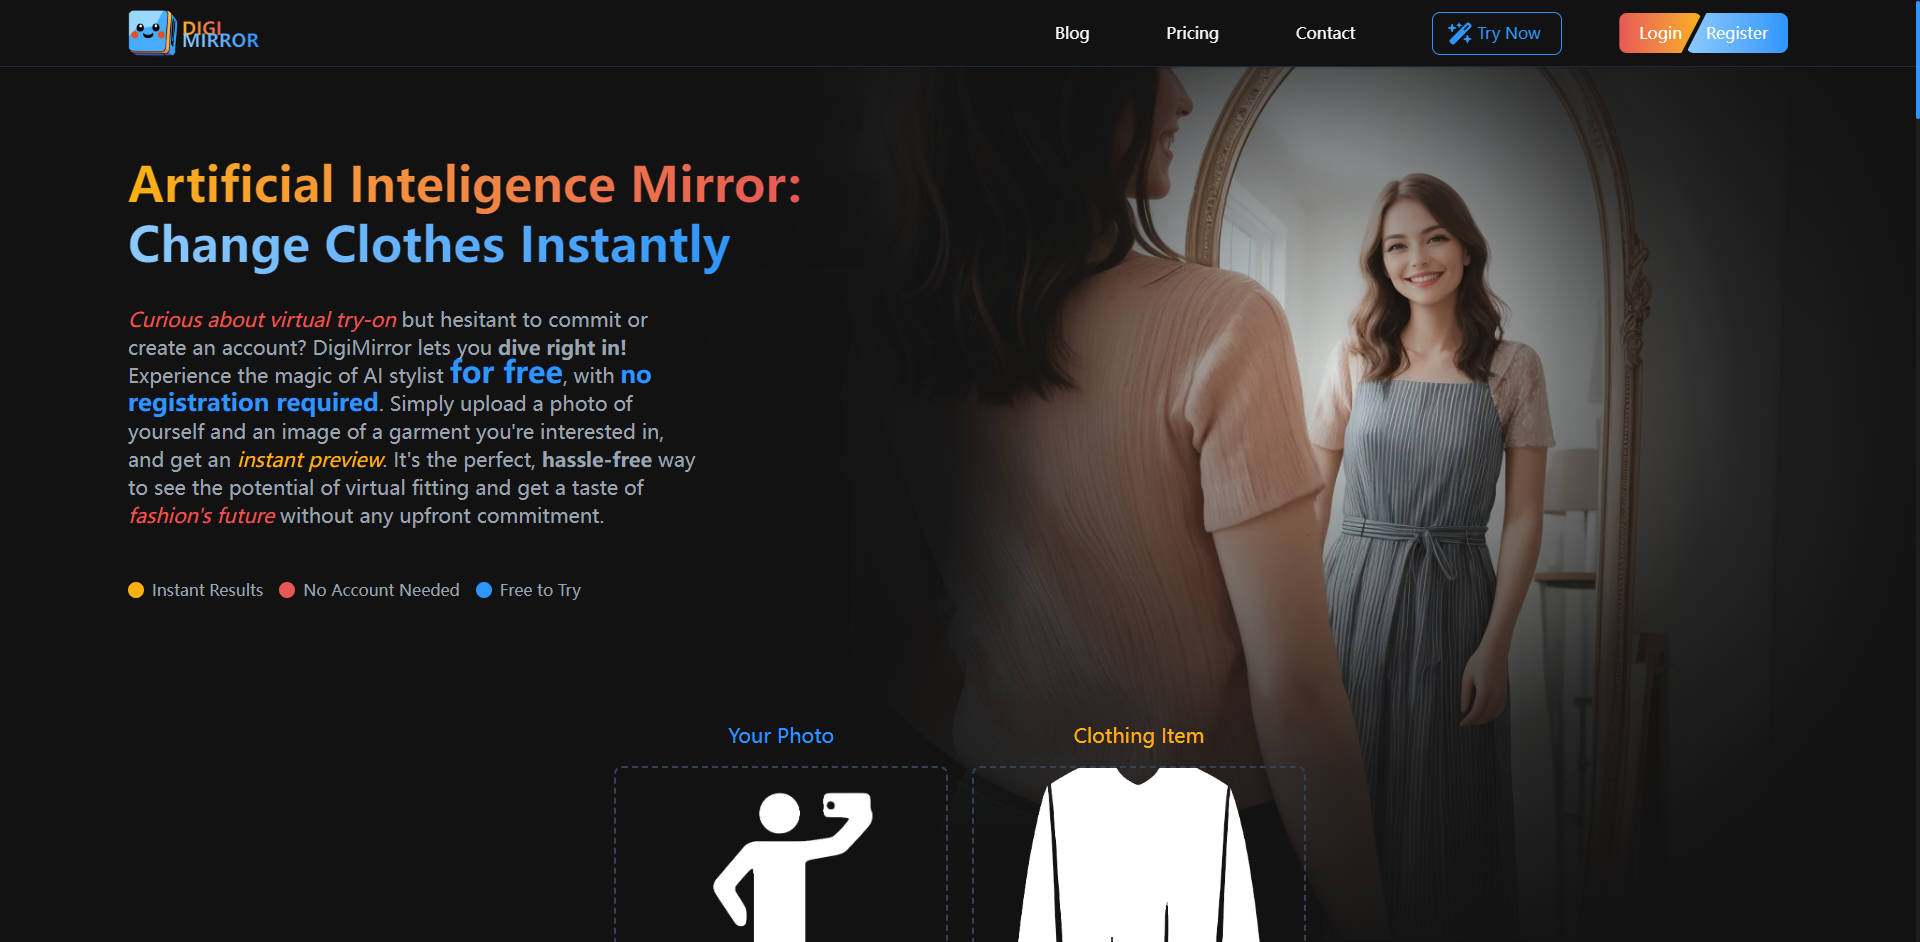This screenshot has height=942, width=1920.
Task: Click the selfie figure icon under Your Photo
Action: 790,860
